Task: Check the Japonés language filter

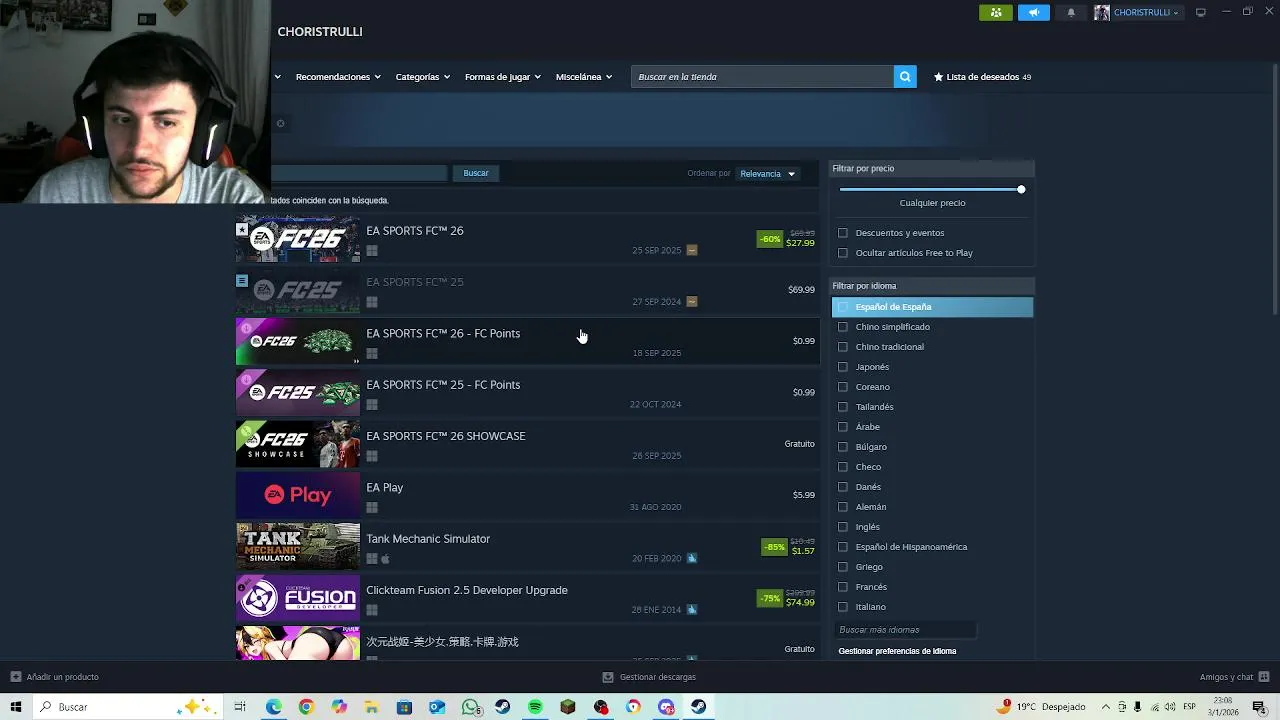Action: pyautogui.click(x=842, y=367)
